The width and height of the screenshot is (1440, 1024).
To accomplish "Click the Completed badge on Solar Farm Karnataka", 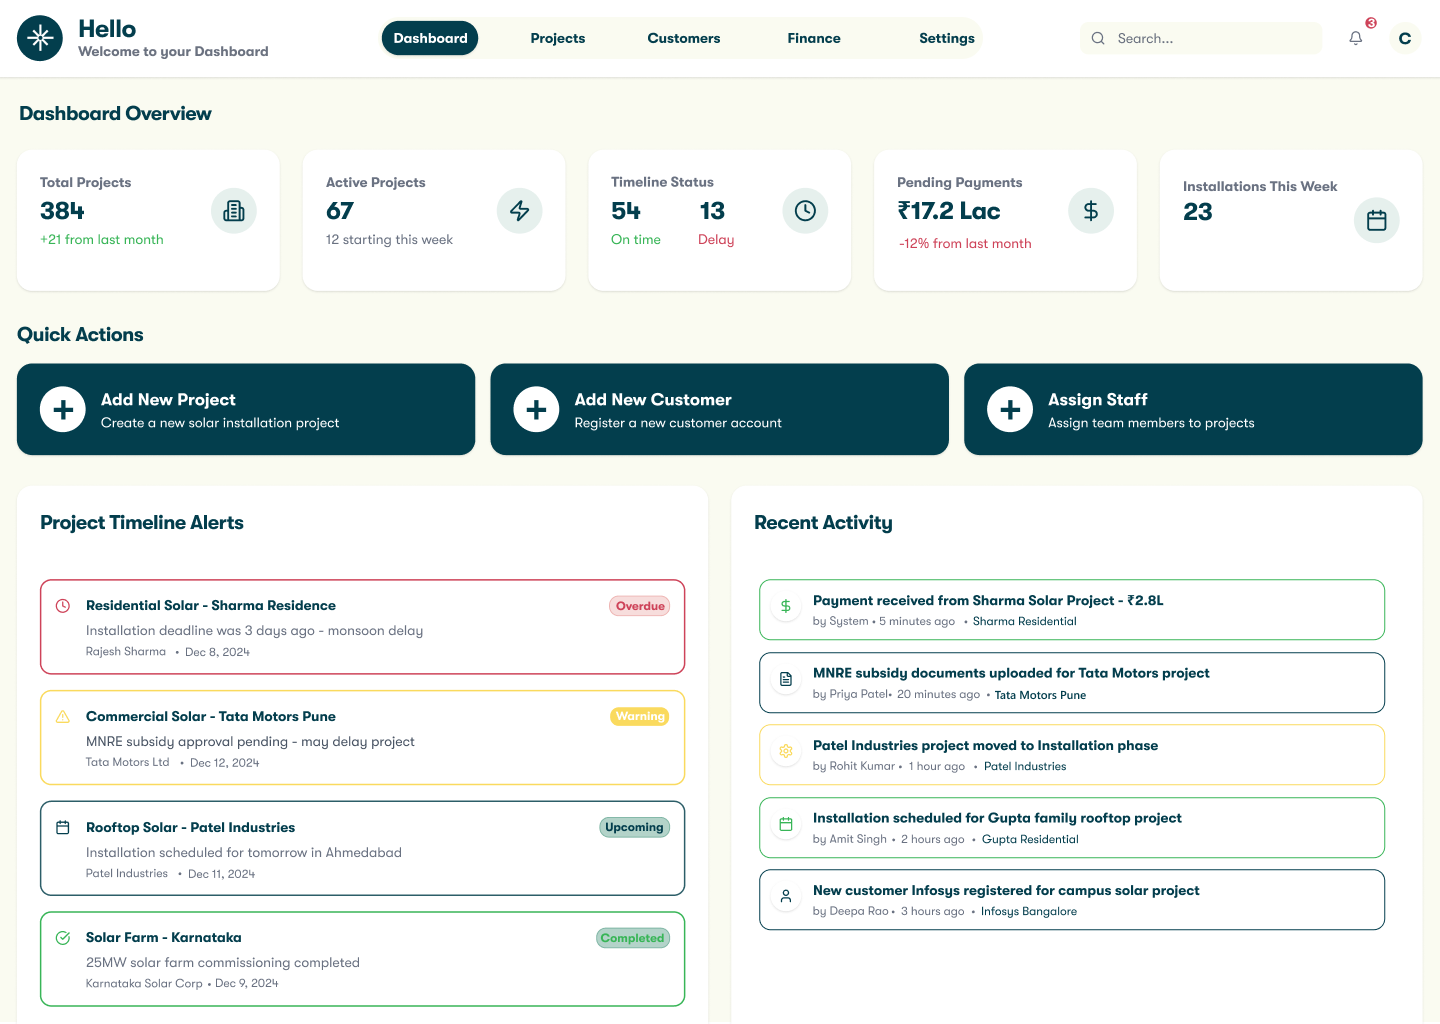I will 632,938.
